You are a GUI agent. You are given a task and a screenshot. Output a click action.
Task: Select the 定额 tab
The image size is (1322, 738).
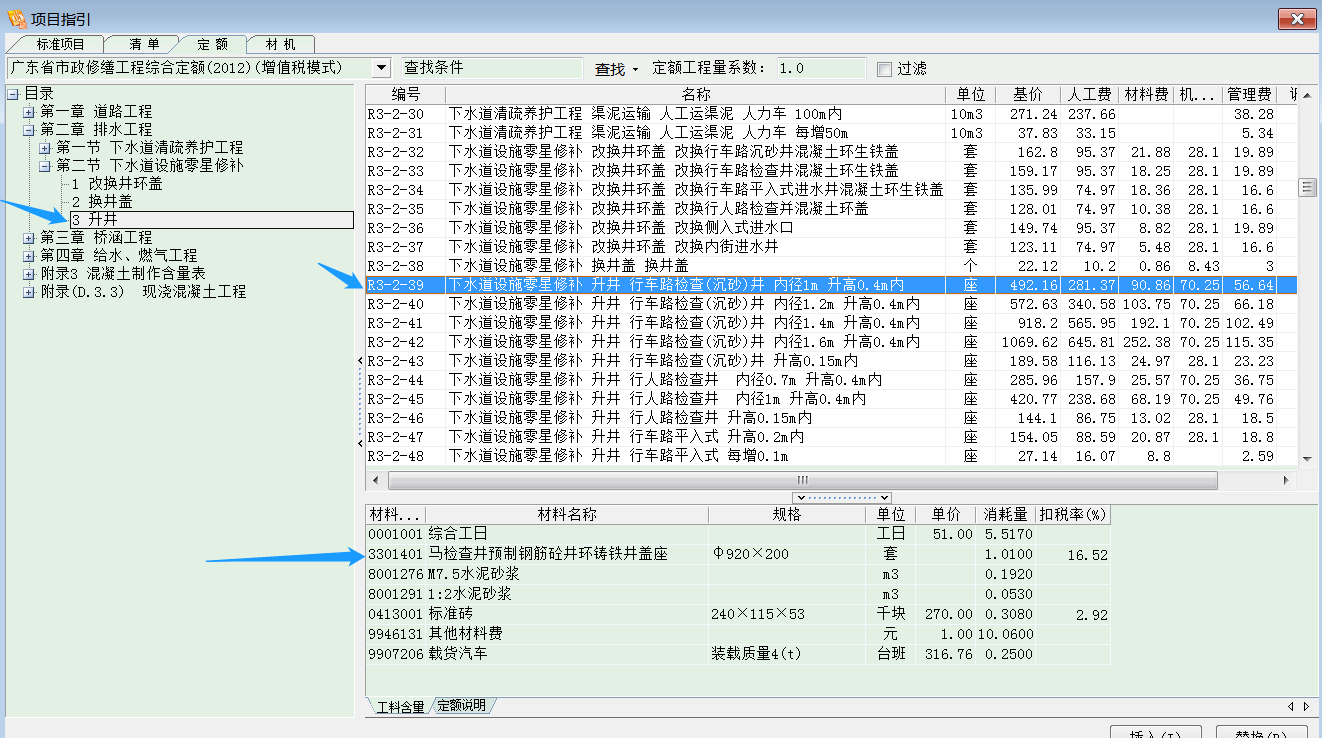pos(212,44)
